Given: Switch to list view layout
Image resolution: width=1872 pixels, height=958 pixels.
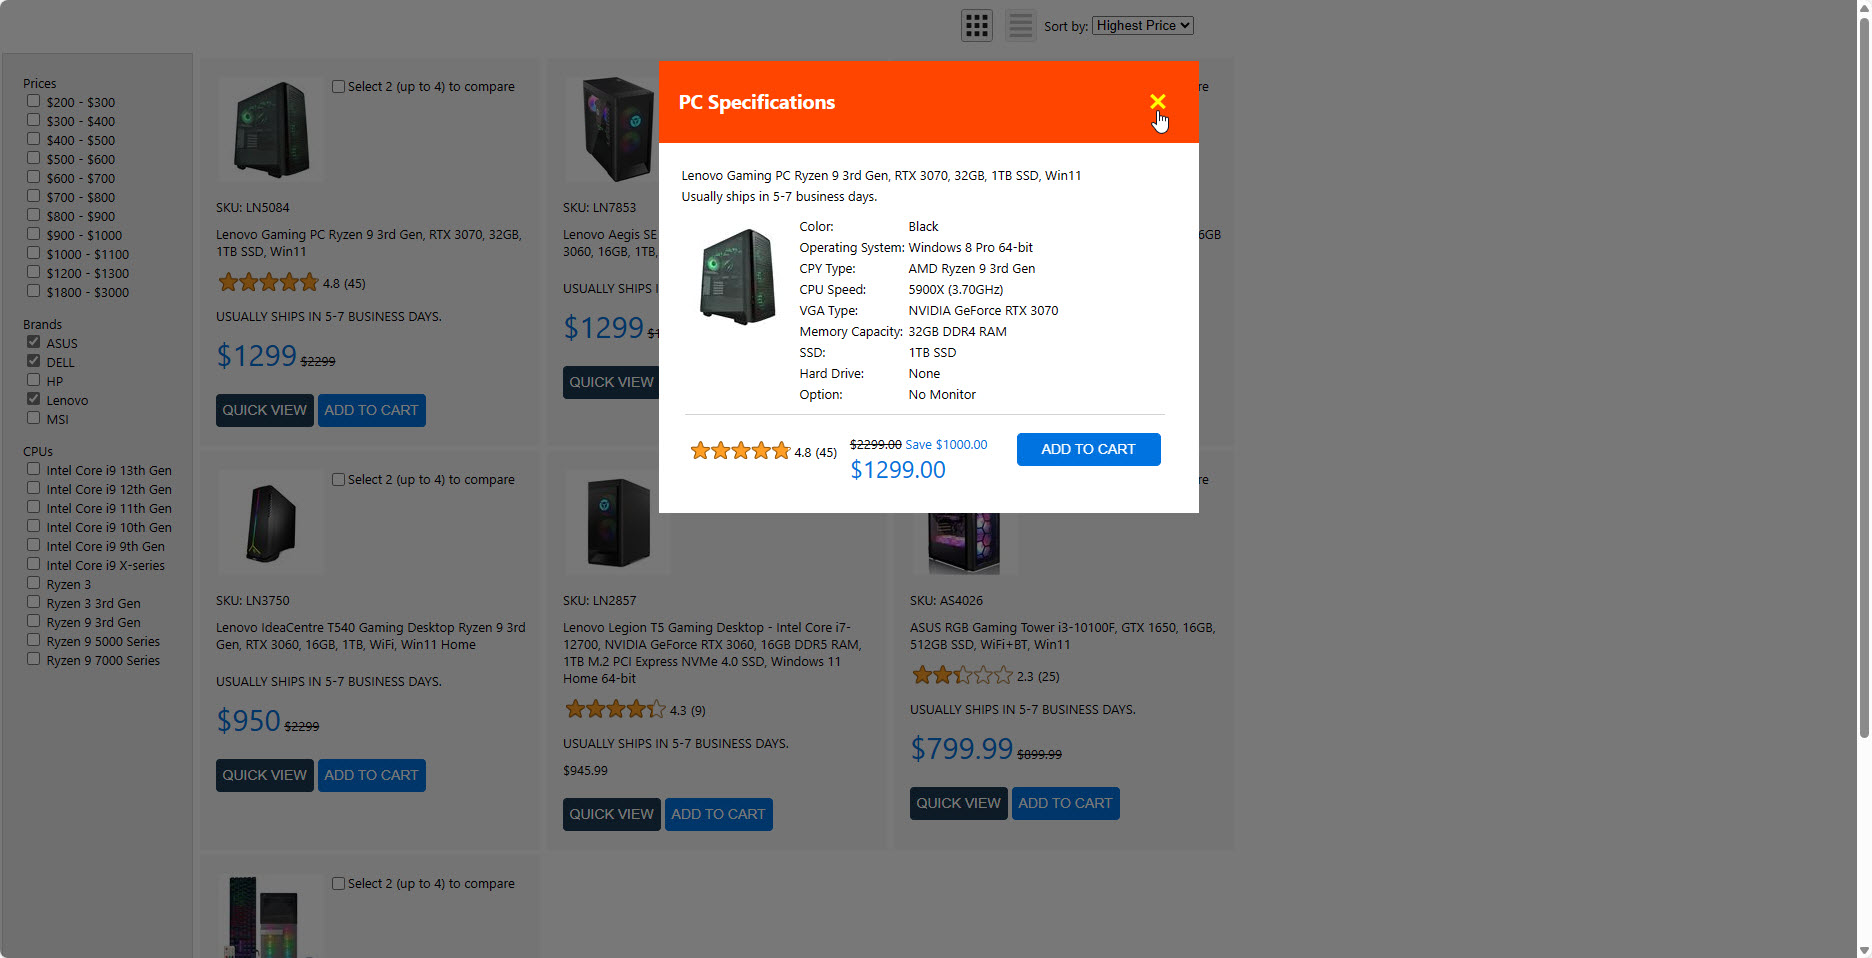Looking at the screenshot, I should coord(1020,25).
